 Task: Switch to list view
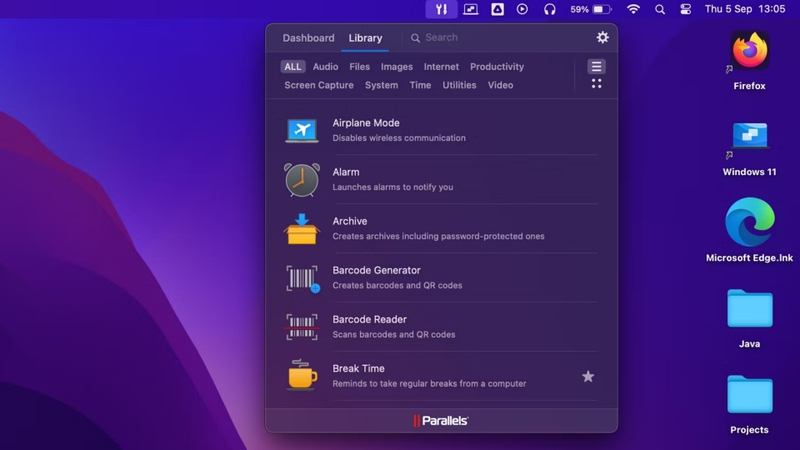click(x=596, y=66)
